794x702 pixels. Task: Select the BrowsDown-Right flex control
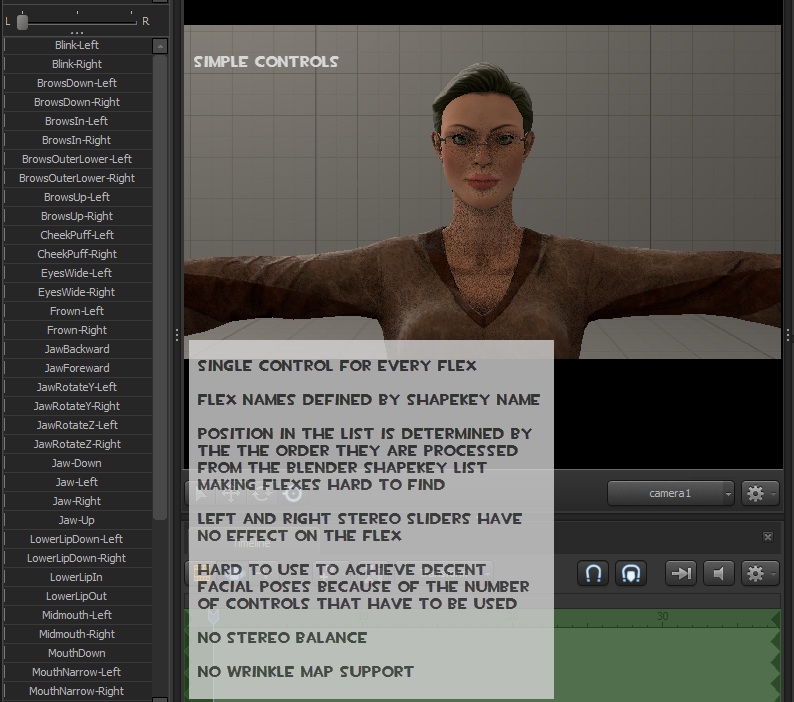77,102
